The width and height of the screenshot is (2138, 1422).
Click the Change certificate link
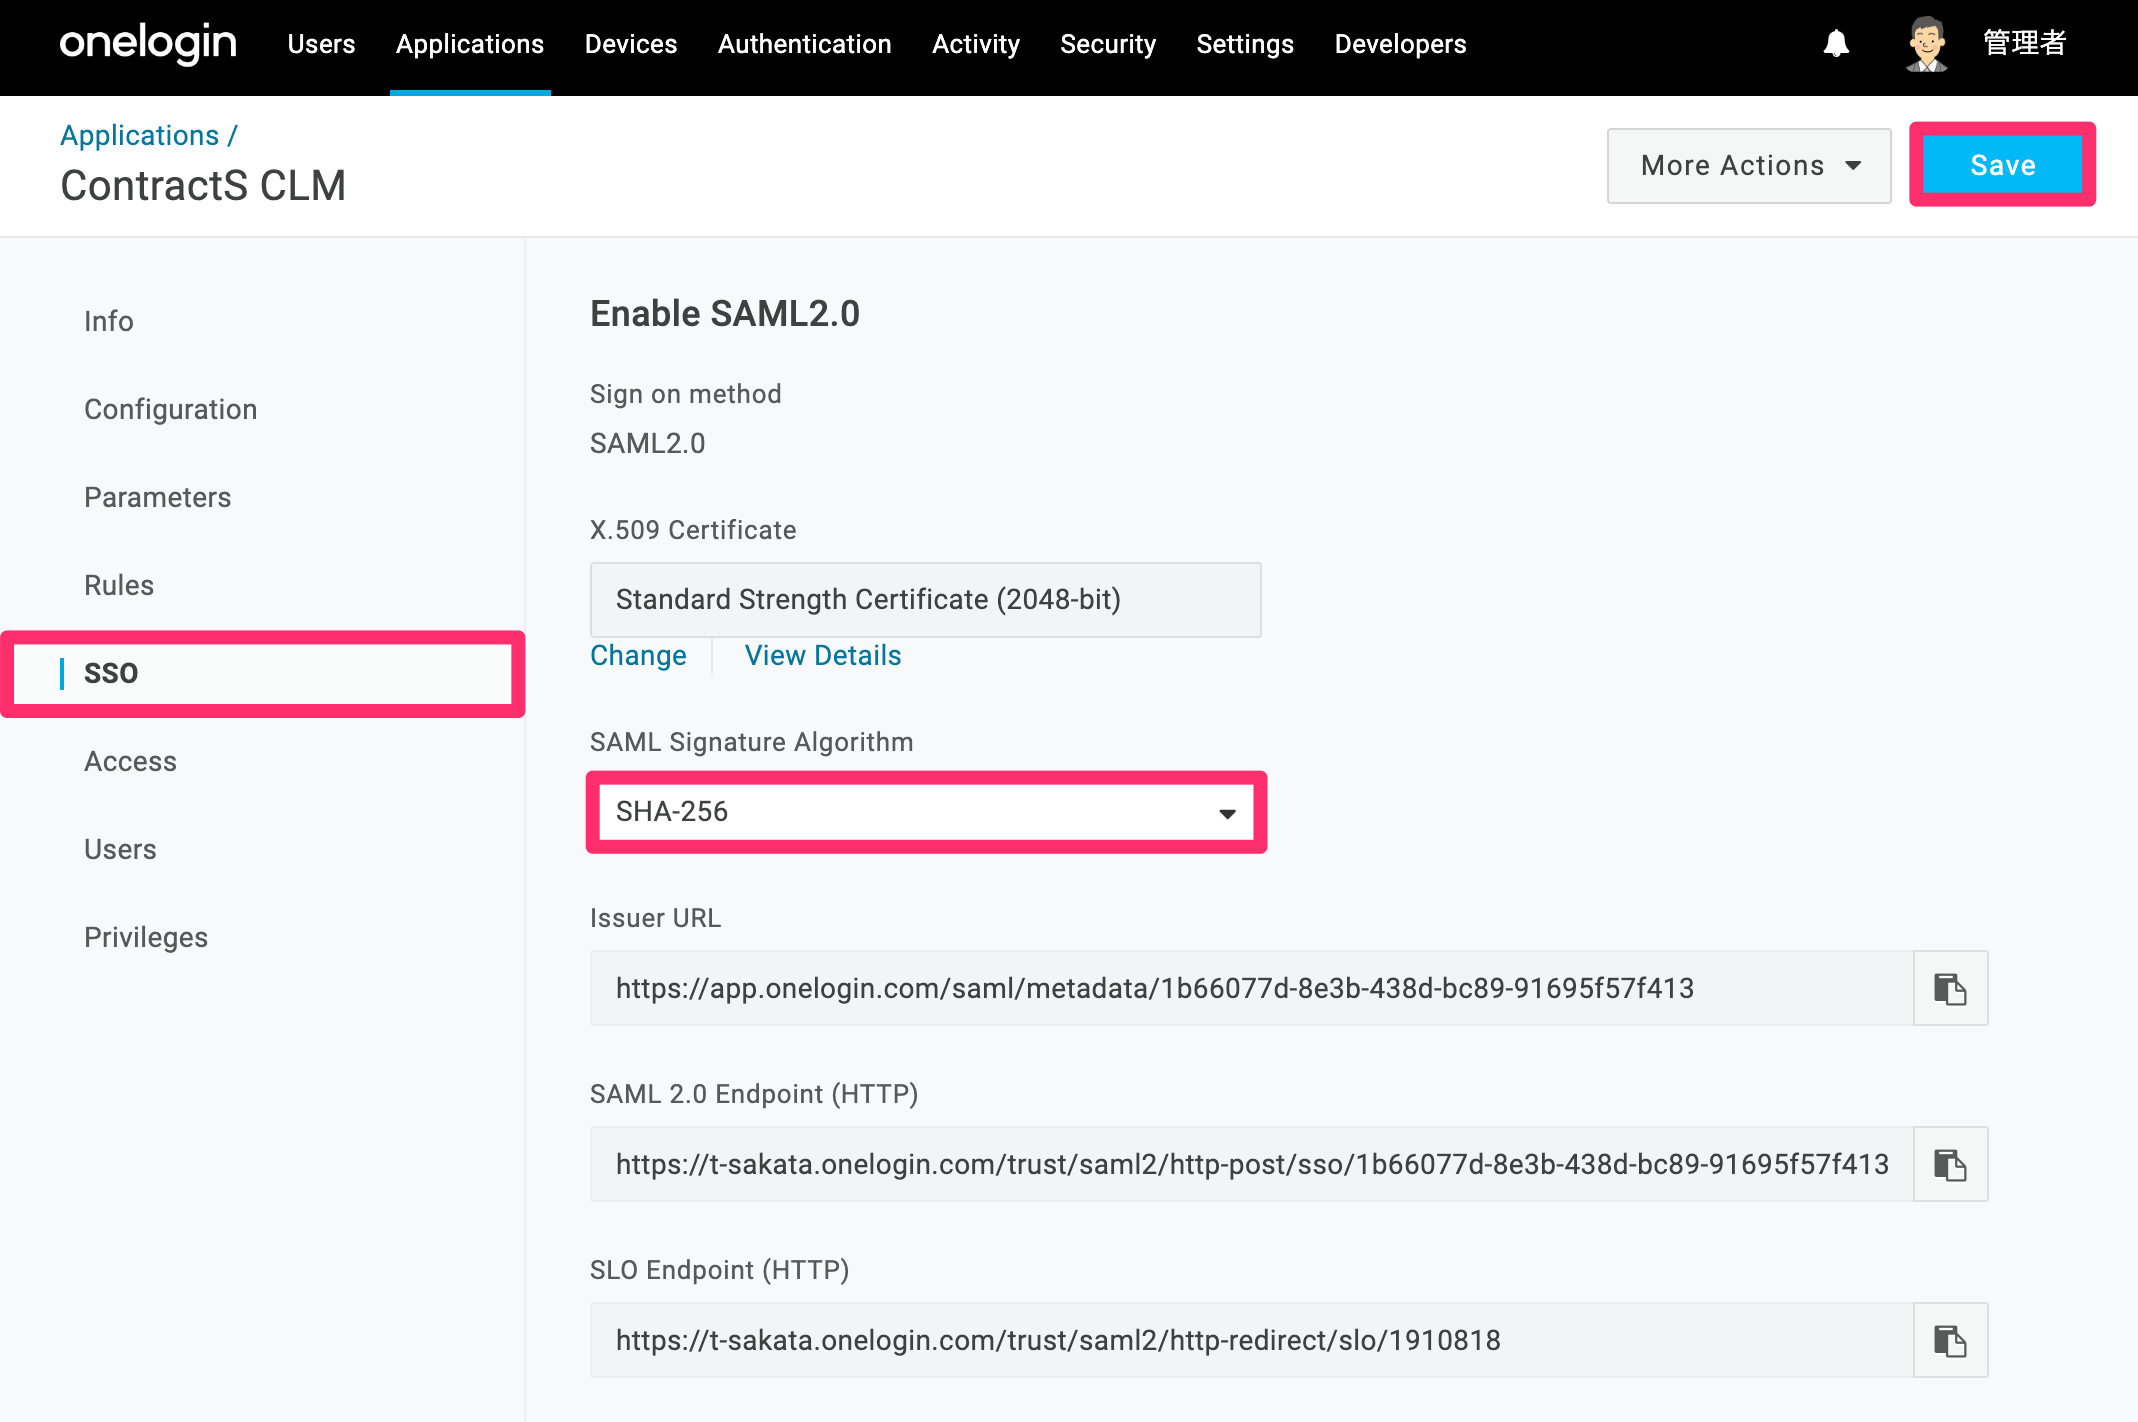pos(638,656)
